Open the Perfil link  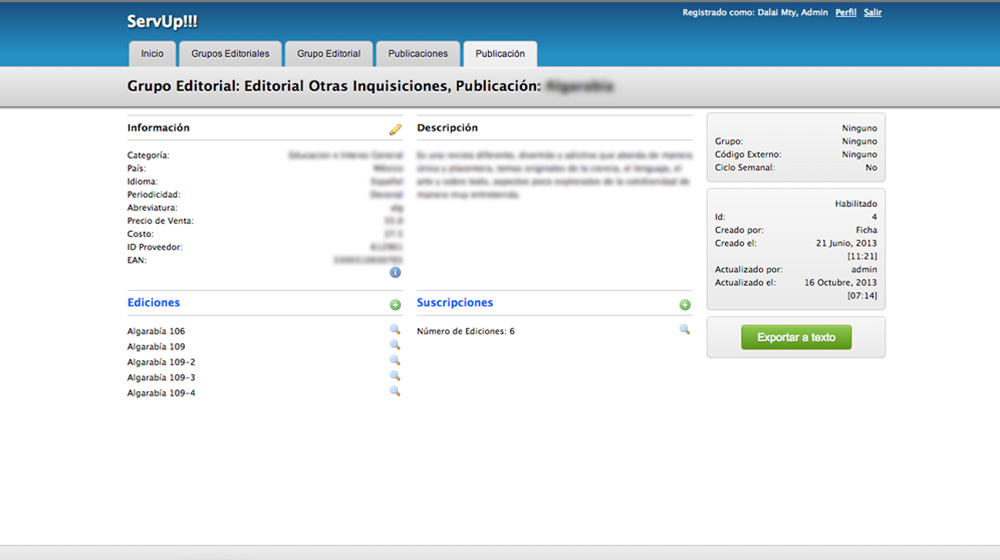click(x=846, y=13)
